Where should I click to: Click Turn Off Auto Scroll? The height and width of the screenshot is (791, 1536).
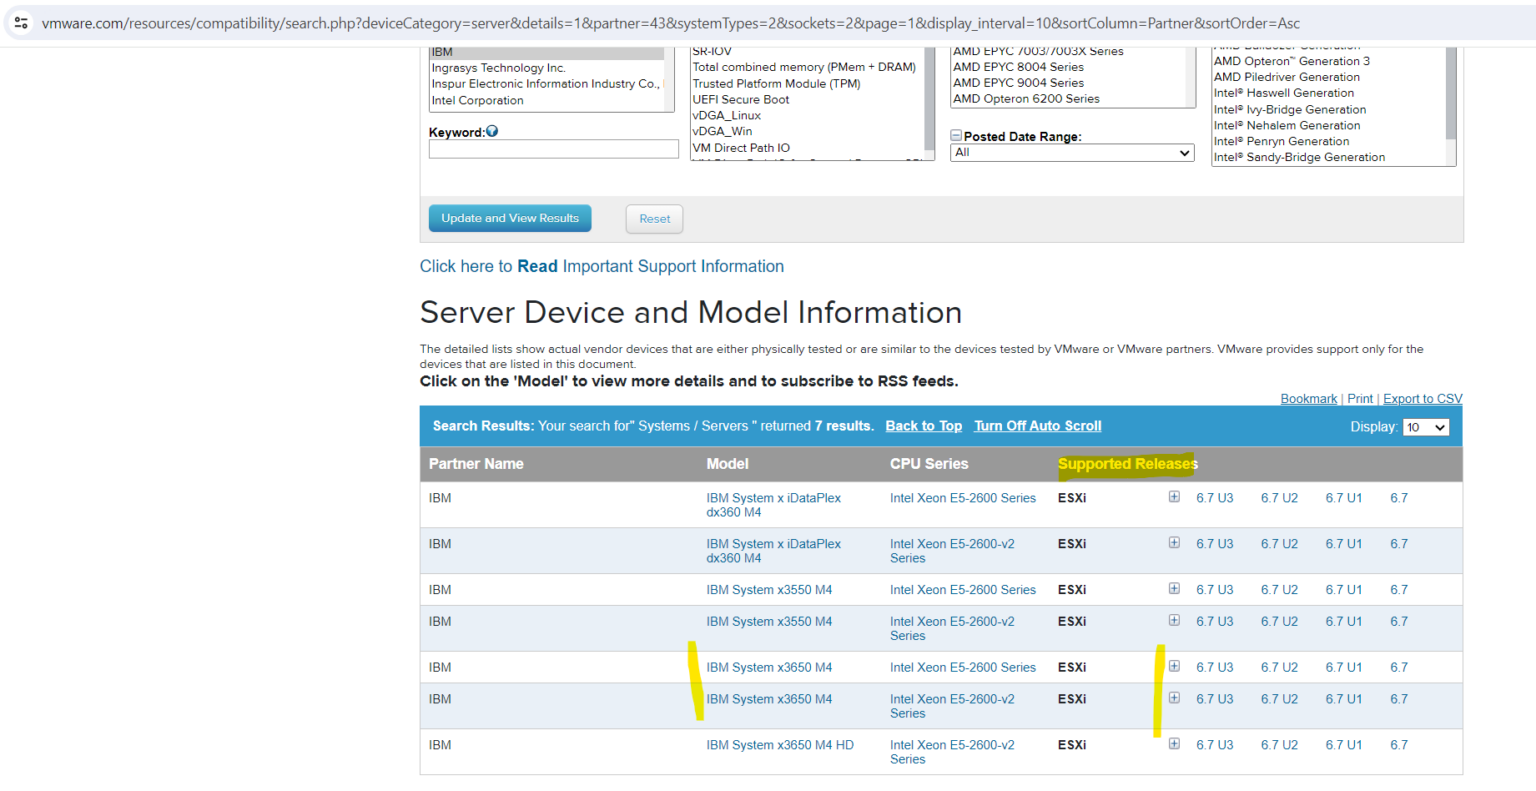click(1037, 425)
